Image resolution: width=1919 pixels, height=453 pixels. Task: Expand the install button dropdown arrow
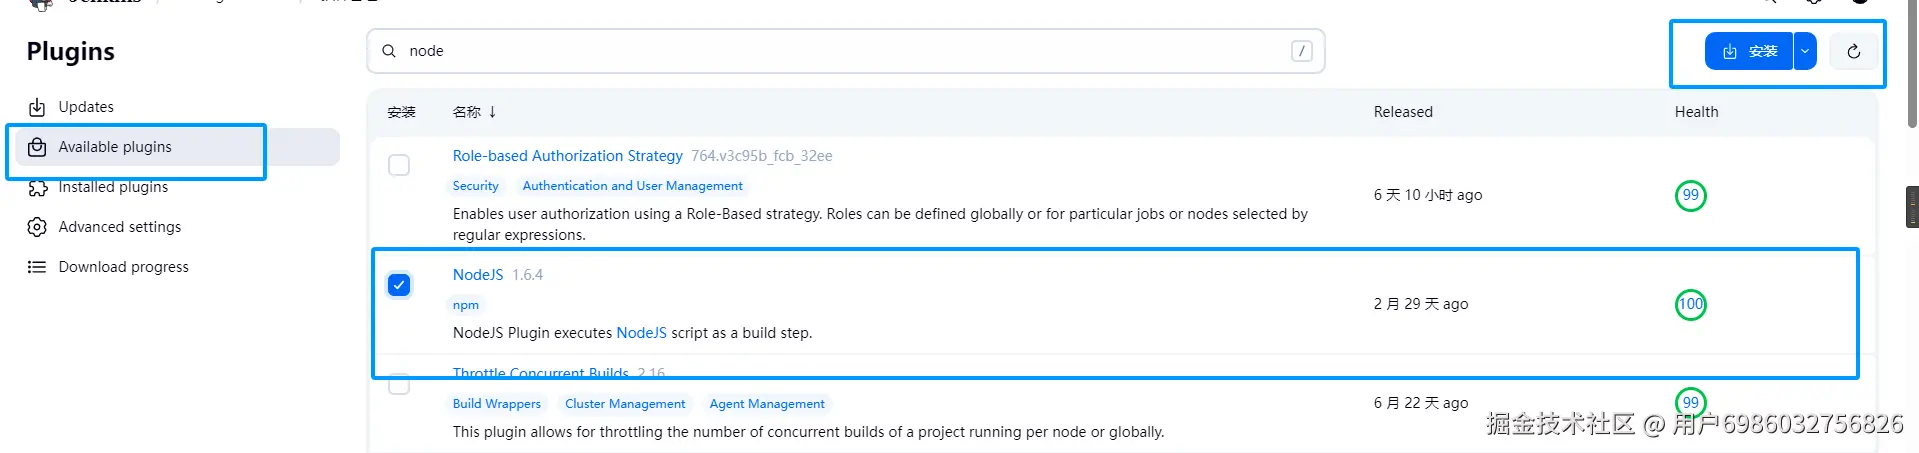point(1805,51)
